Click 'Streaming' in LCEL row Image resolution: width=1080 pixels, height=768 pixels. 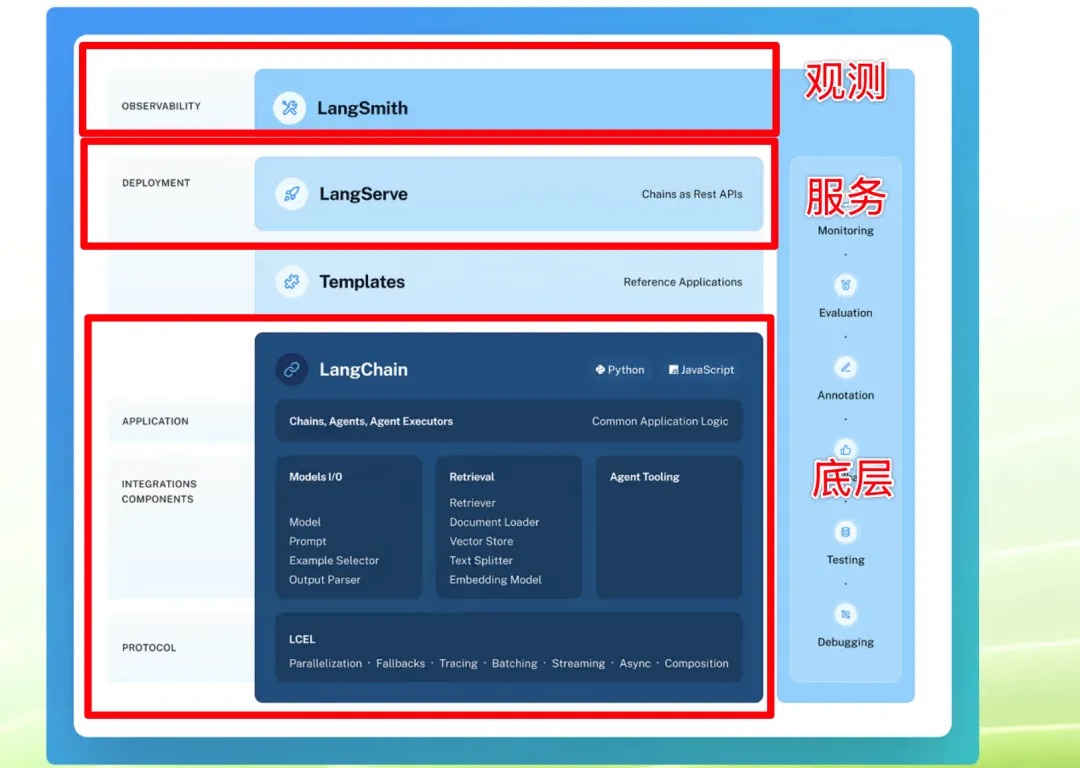578,663
